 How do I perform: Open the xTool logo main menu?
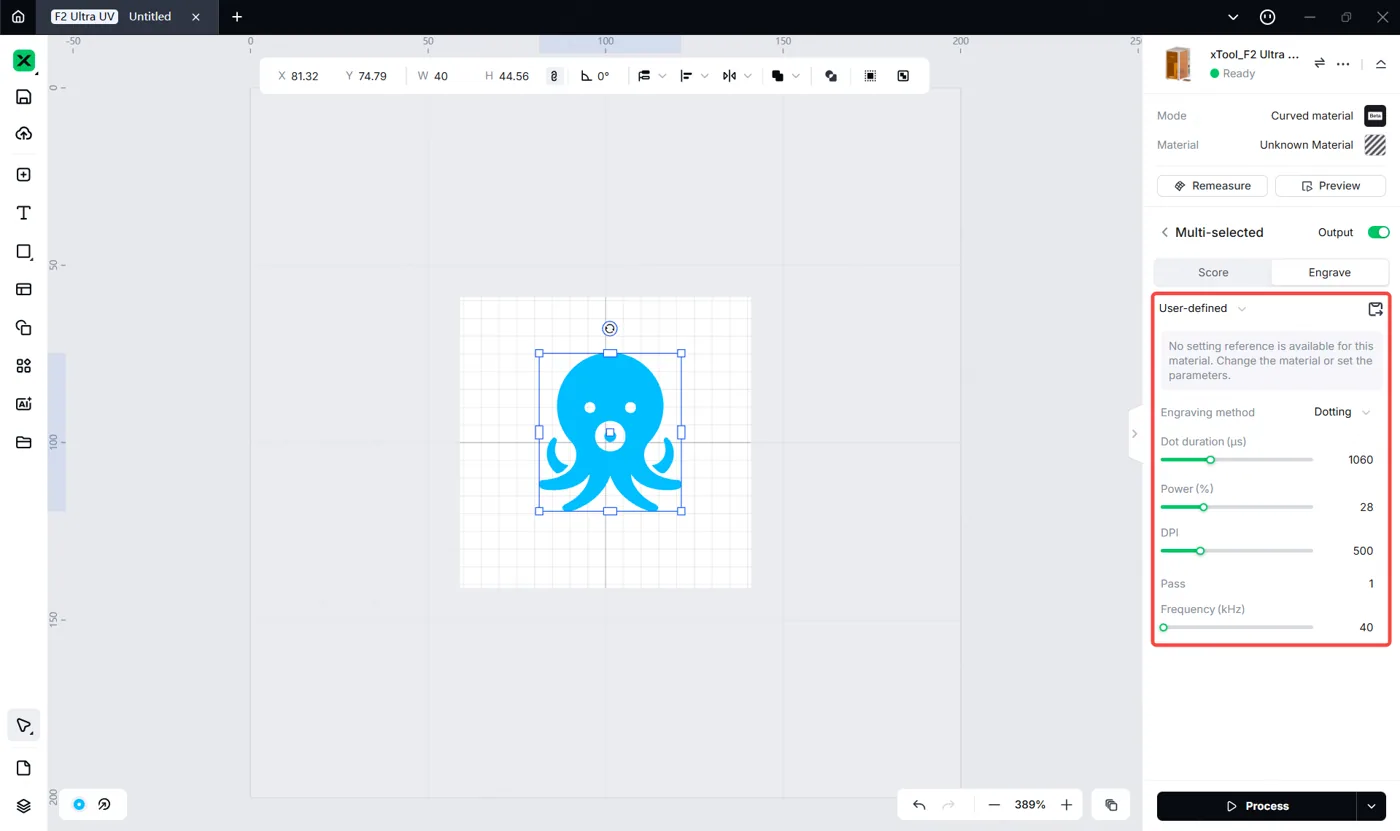(24, 61)
